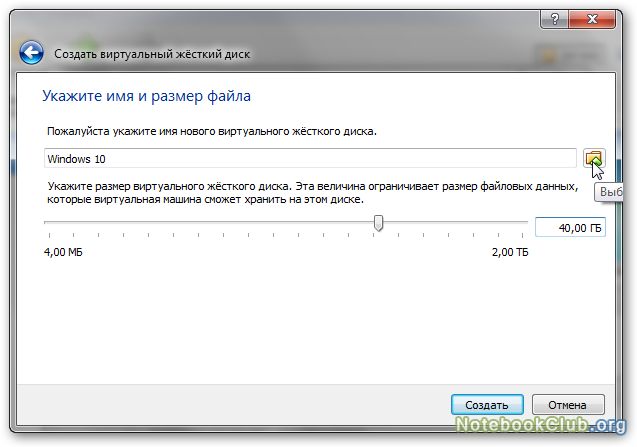Click the NotebookClub.org watermark

point(540,425)
